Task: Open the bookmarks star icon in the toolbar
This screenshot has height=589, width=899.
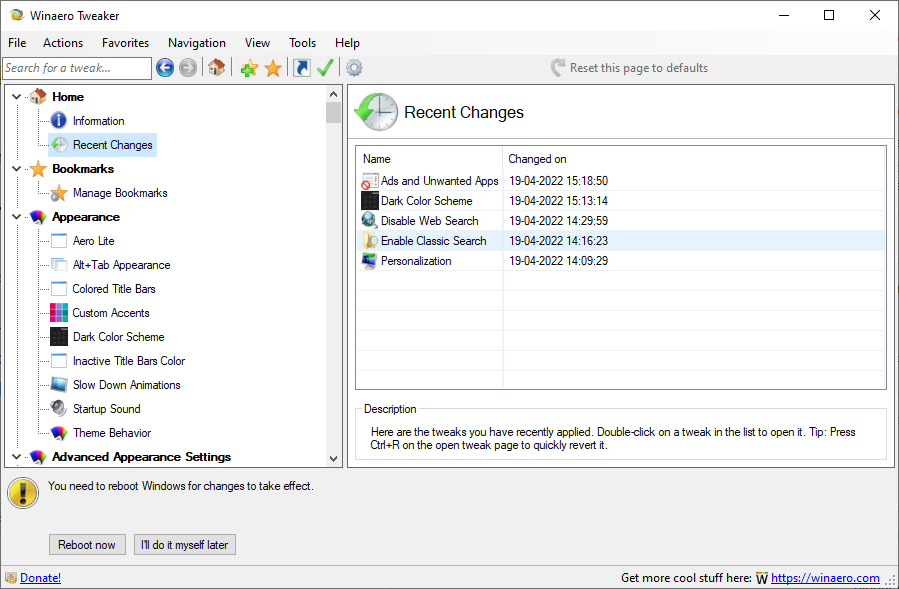Action: click(273, 68)
